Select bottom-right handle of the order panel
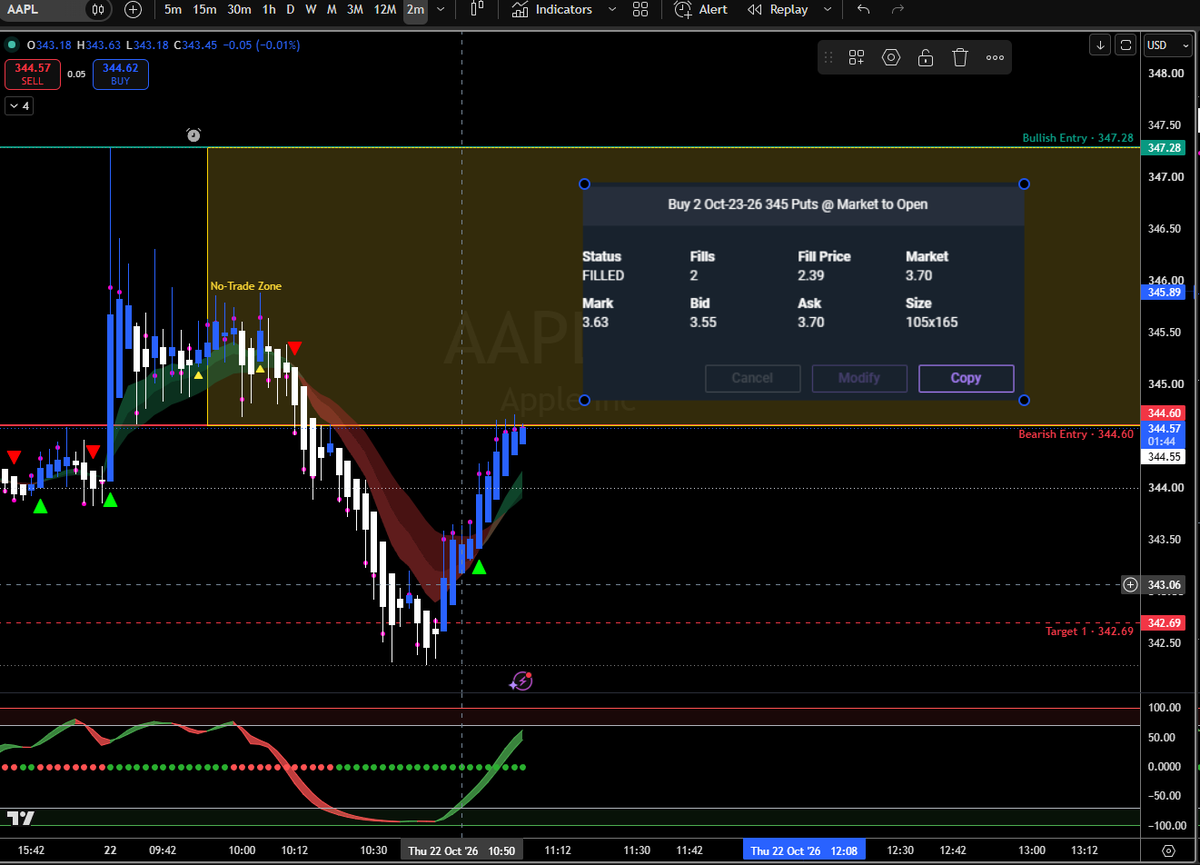 pyautogui.click(x=1023, y=400)
